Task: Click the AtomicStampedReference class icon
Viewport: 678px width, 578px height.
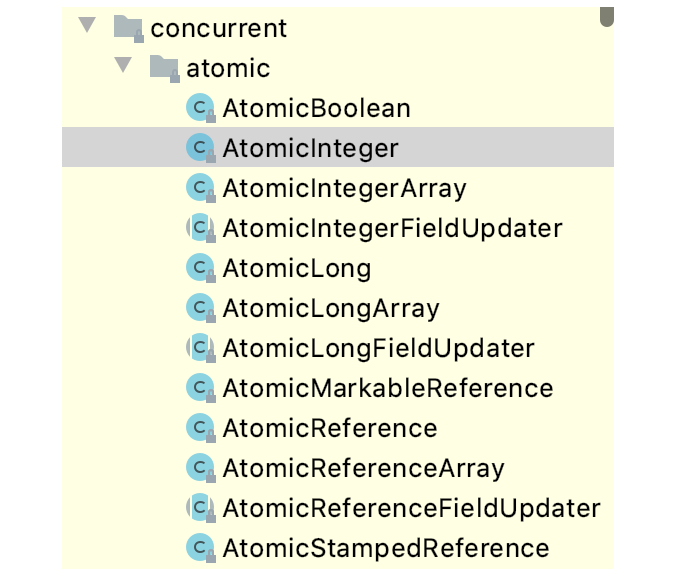Action: (201, 548)
